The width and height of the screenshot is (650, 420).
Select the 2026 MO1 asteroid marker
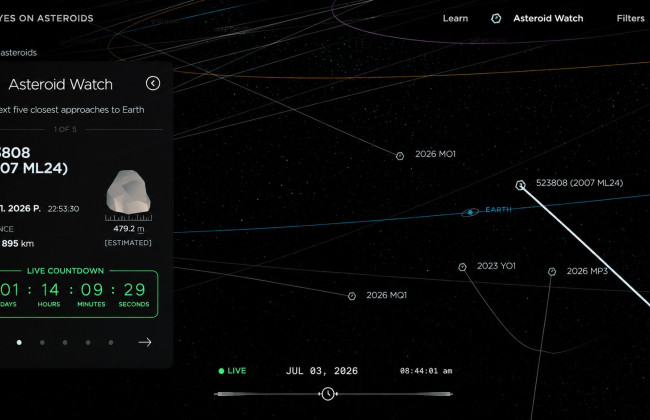pyautogui.click(x=400, y=156)
